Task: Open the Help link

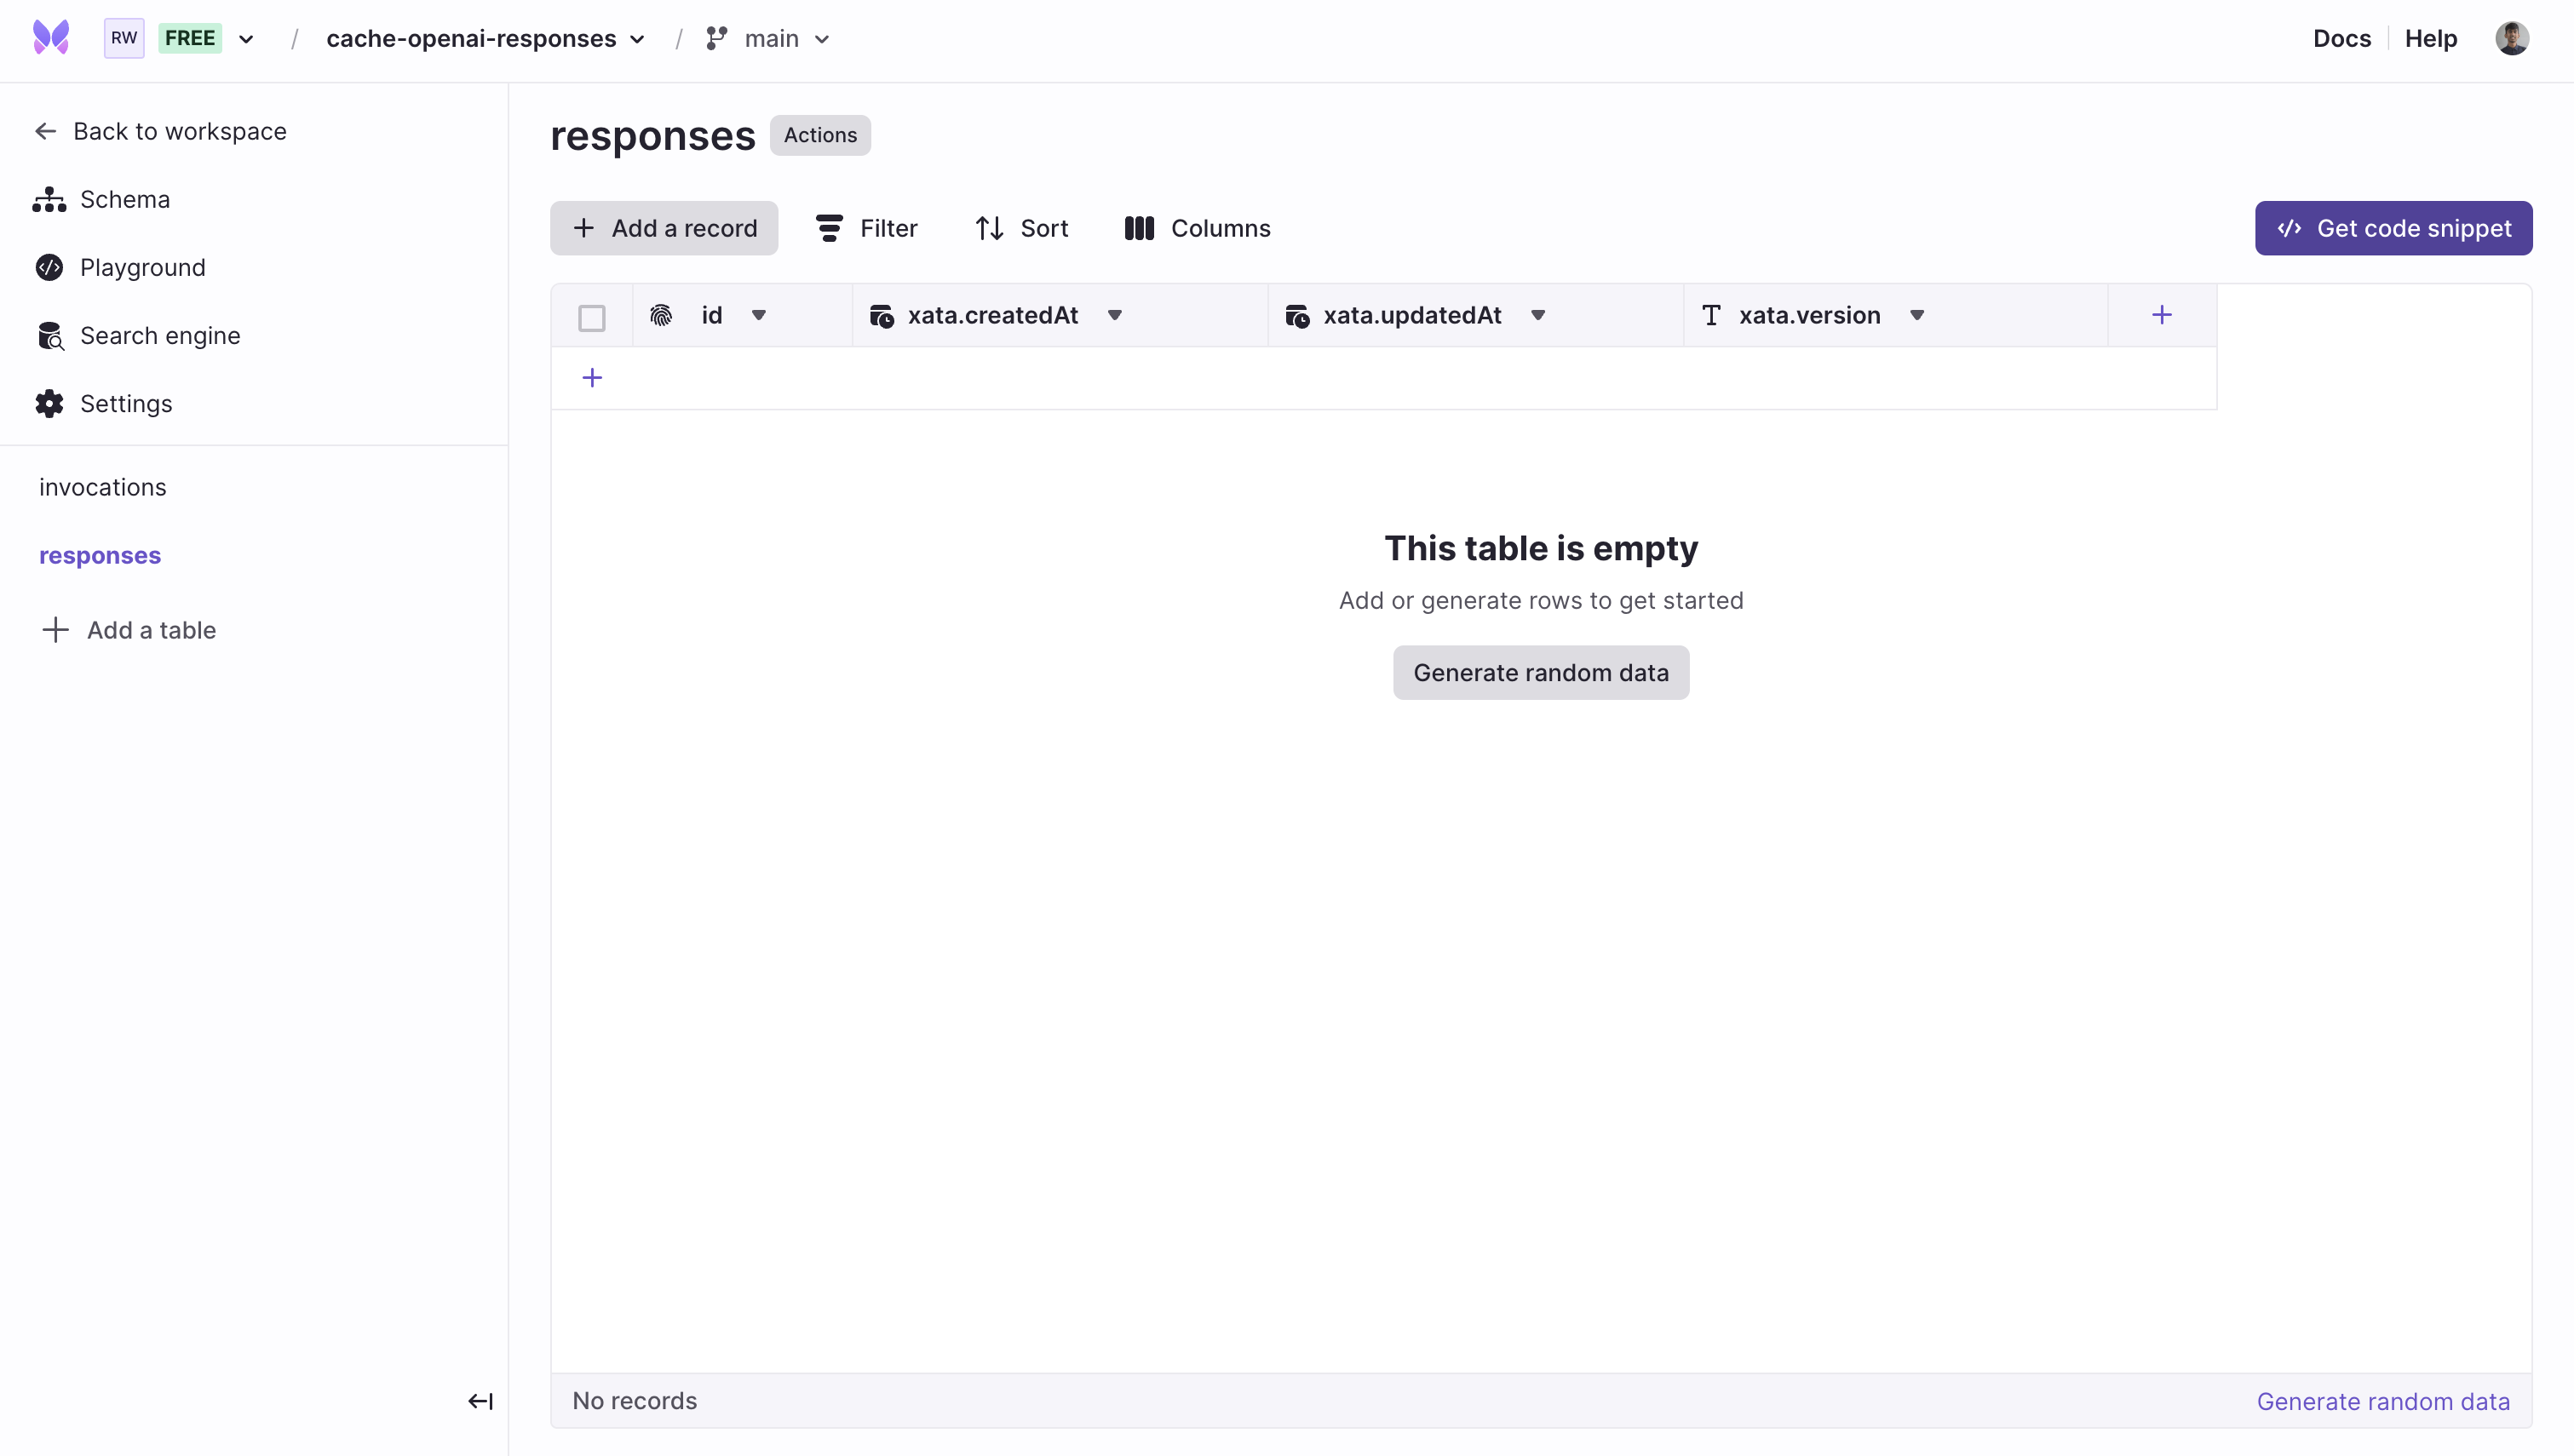Action: coord(2431,38)
